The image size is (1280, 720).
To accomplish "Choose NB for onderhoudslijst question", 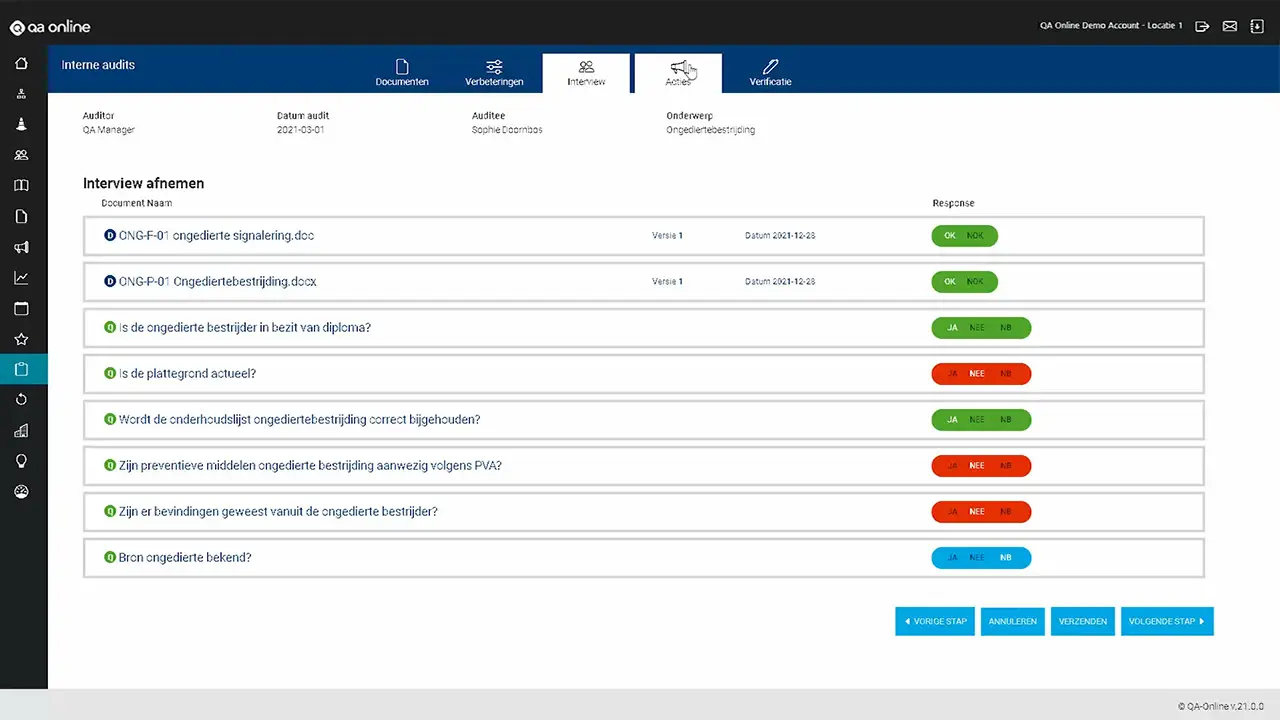I will click(x=1006, y=420).
